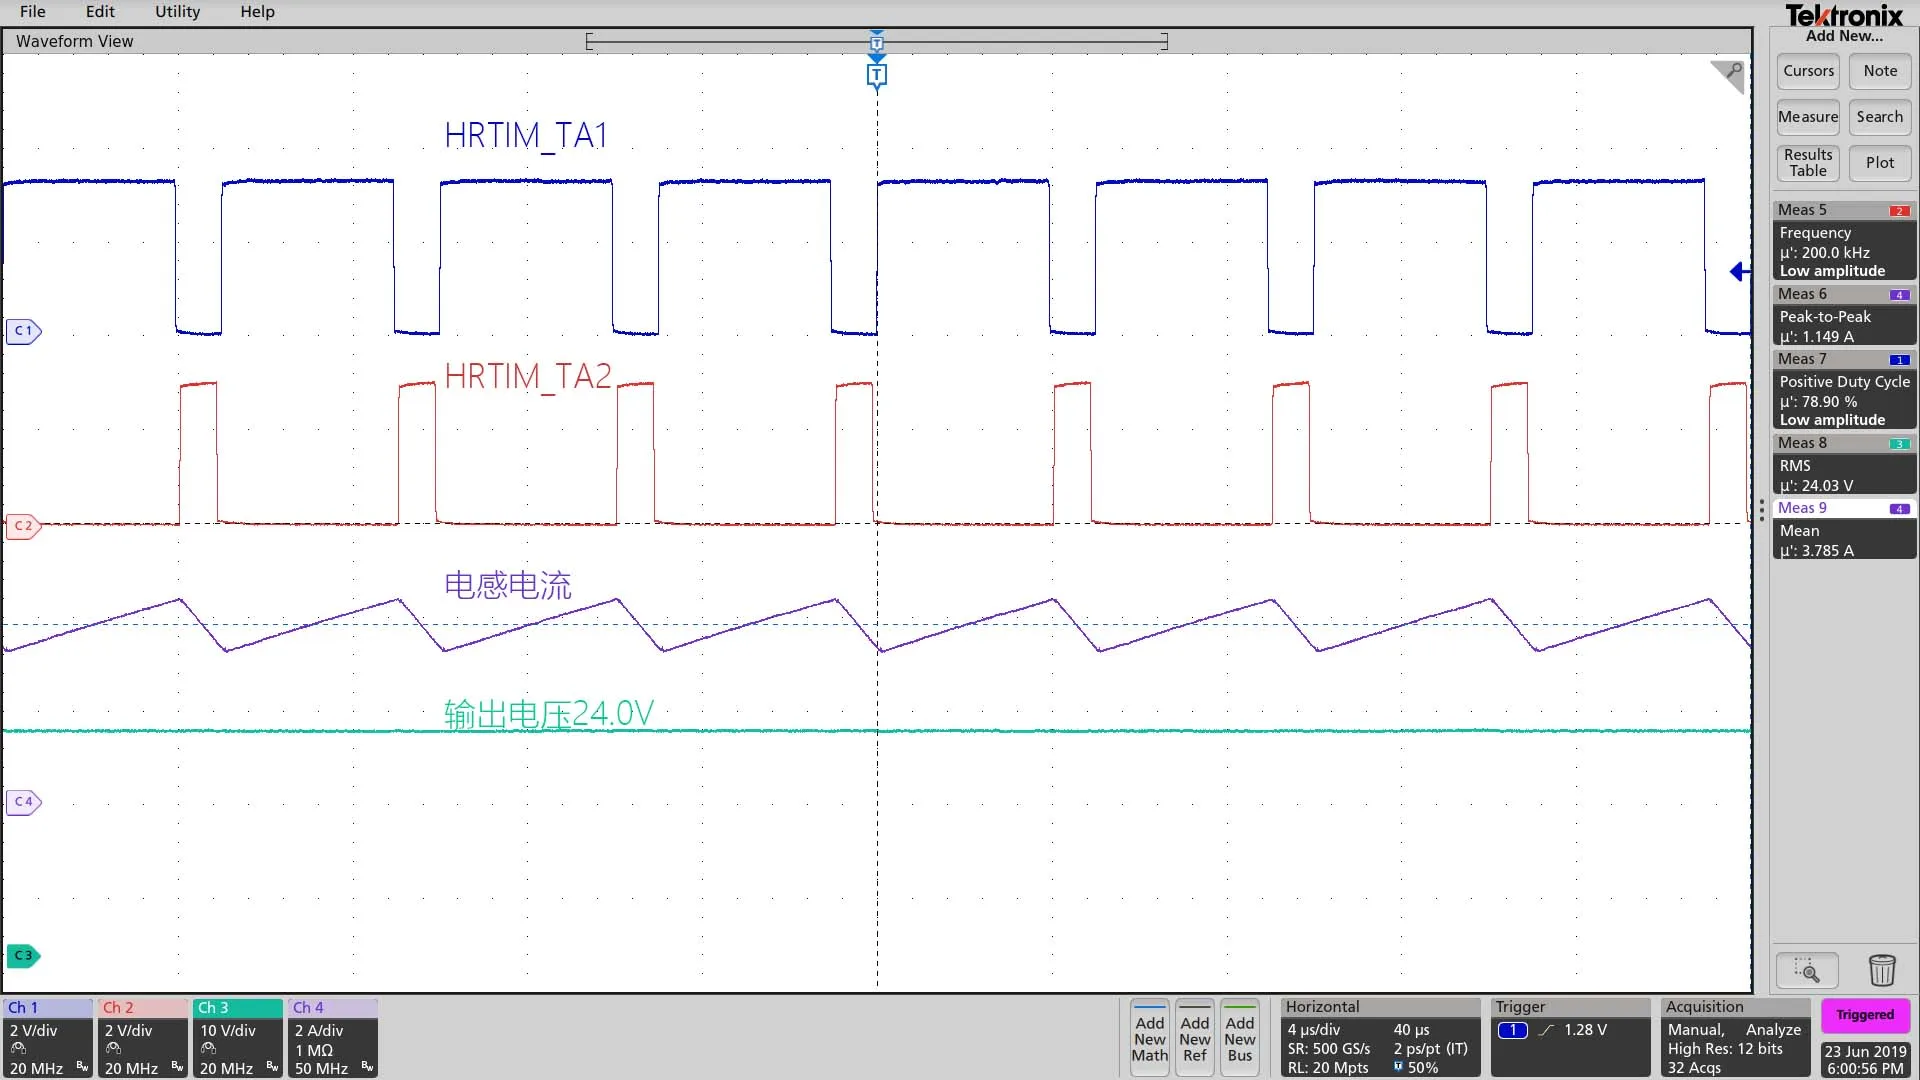
Task: Select the Meas 6 Peak-to-Peak badge
Action: pyautogui.click(x=1844, y=316)
